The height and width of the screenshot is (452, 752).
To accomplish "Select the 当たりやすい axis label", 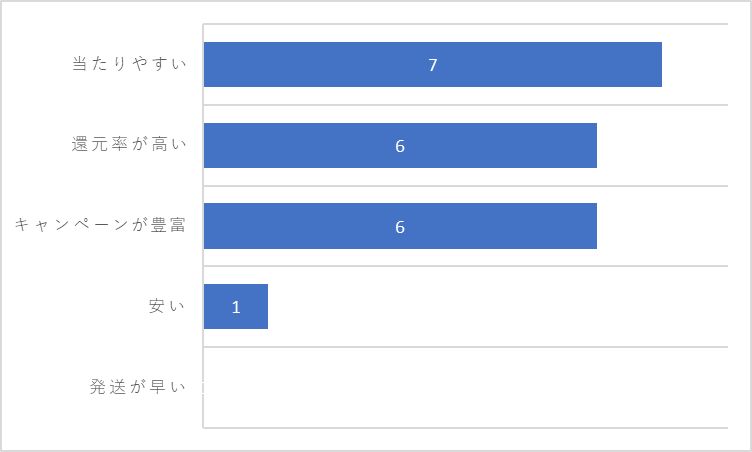I will click(129, 64).
